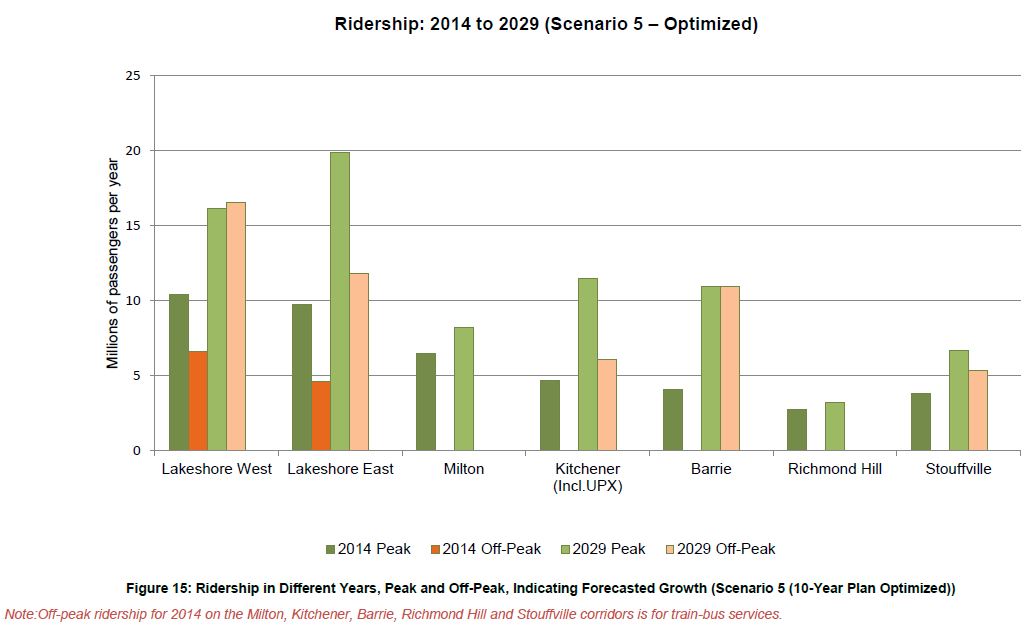Click the Richmond Hill 2029 Peak bar
Viewport: 1033px width, 627px height.
click(835, 426)
